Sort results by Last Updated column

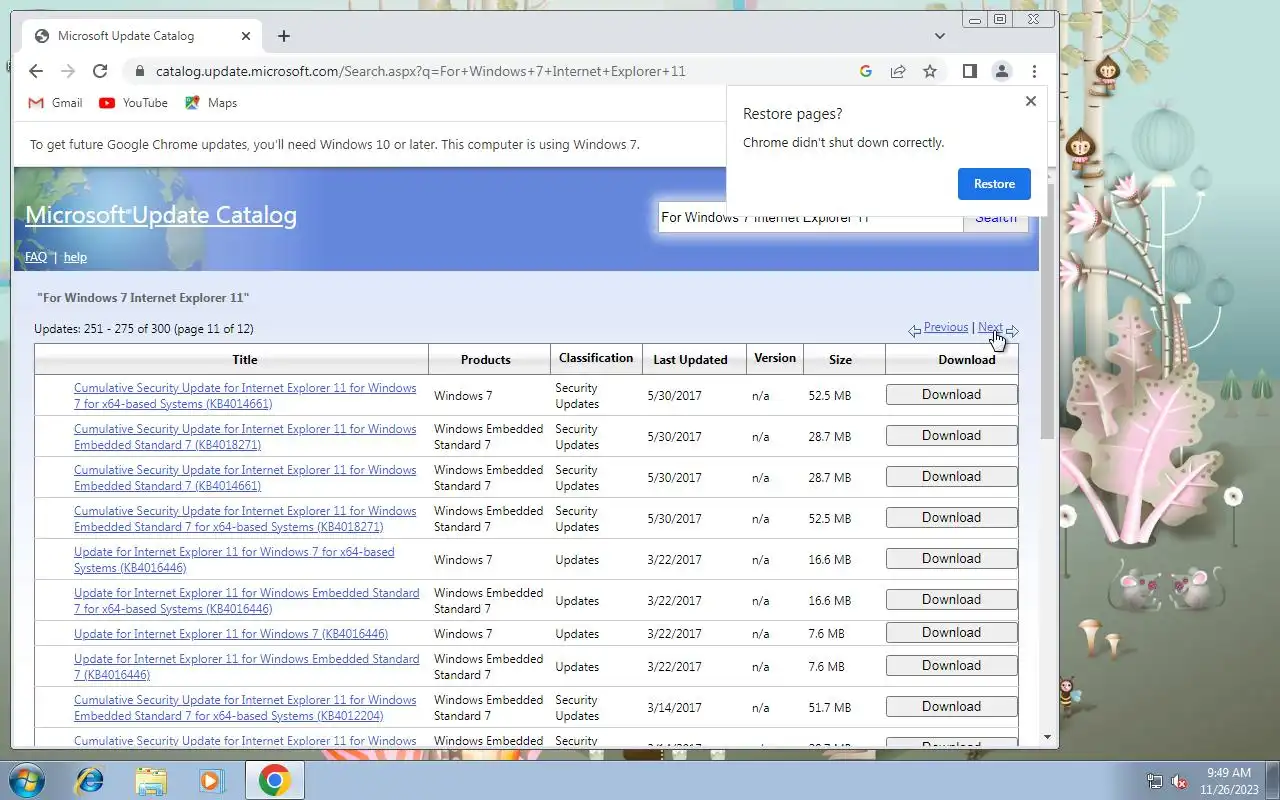(690, 360)
